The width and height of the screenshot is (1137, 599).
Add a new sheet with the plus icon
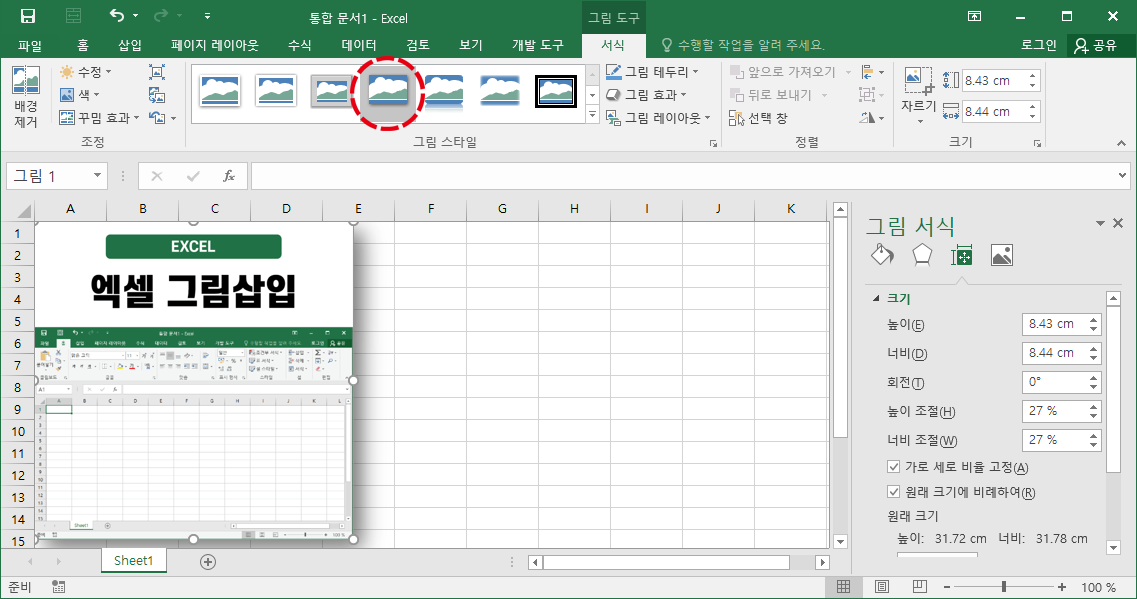coord(207,561)
